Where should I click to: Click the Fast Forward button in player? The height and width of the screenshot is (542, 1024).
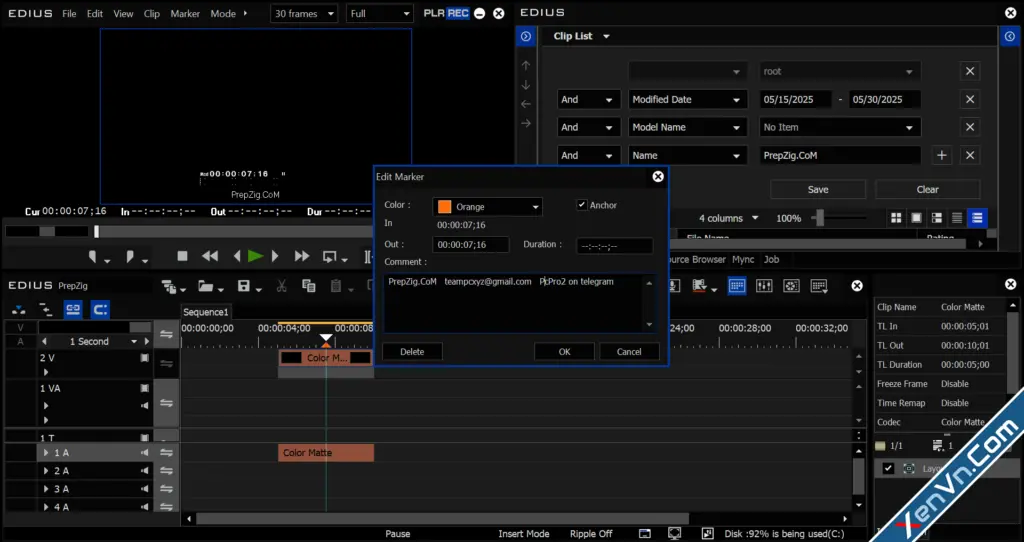[x=301, y=257]
